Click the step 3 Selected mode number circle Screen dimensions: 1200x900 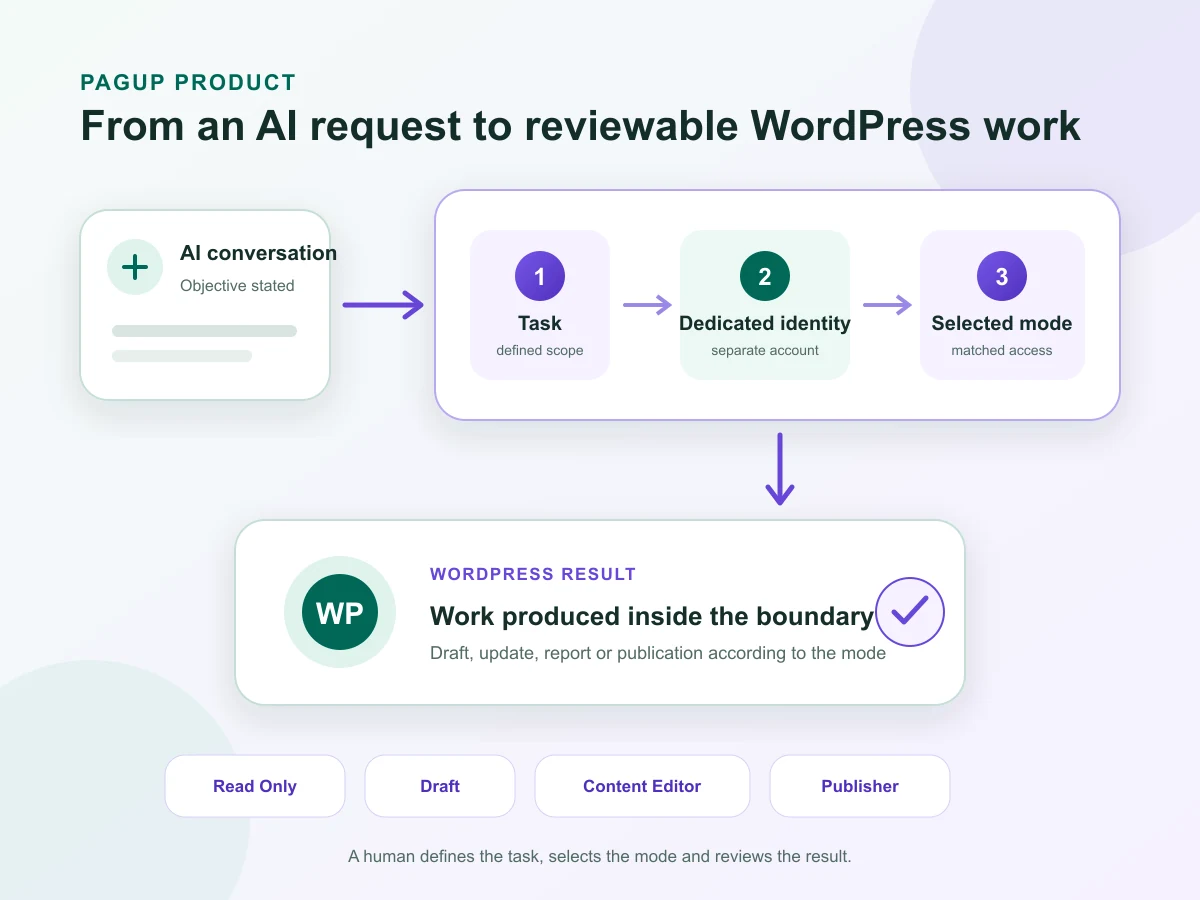tap(1002, 277)
